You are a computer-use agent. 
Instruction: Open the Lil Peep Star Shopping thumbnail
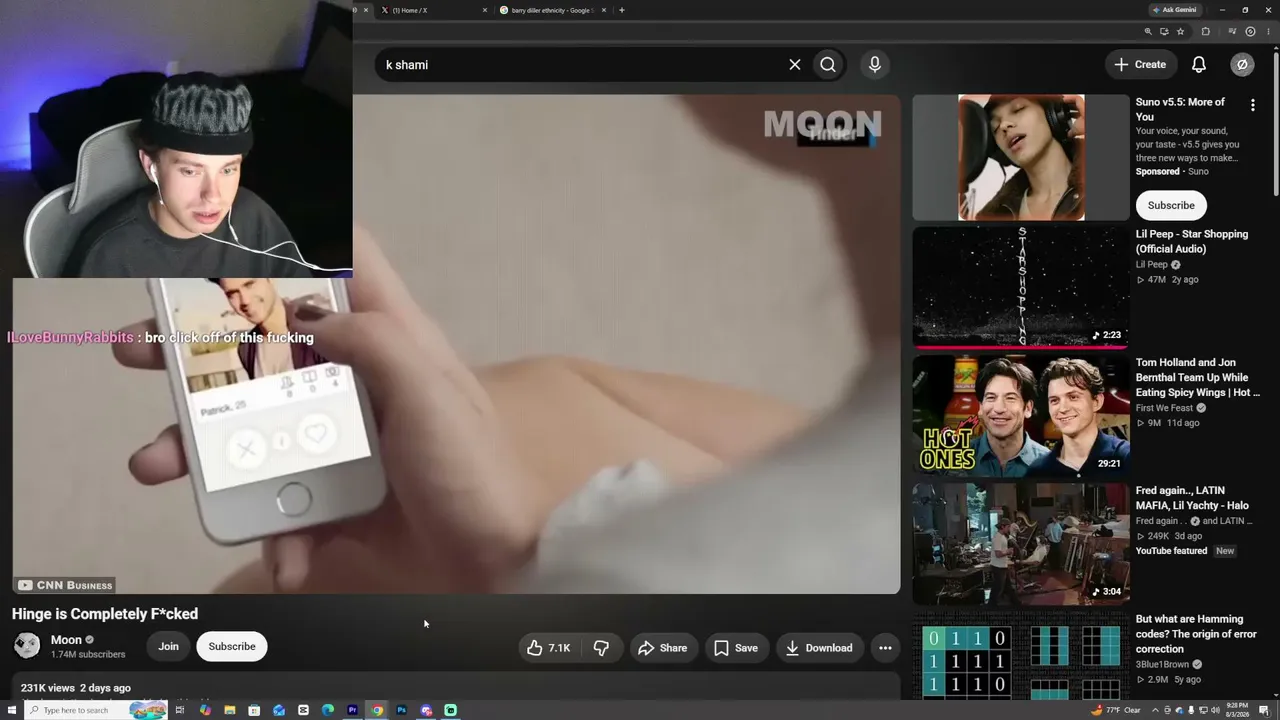1021,287
